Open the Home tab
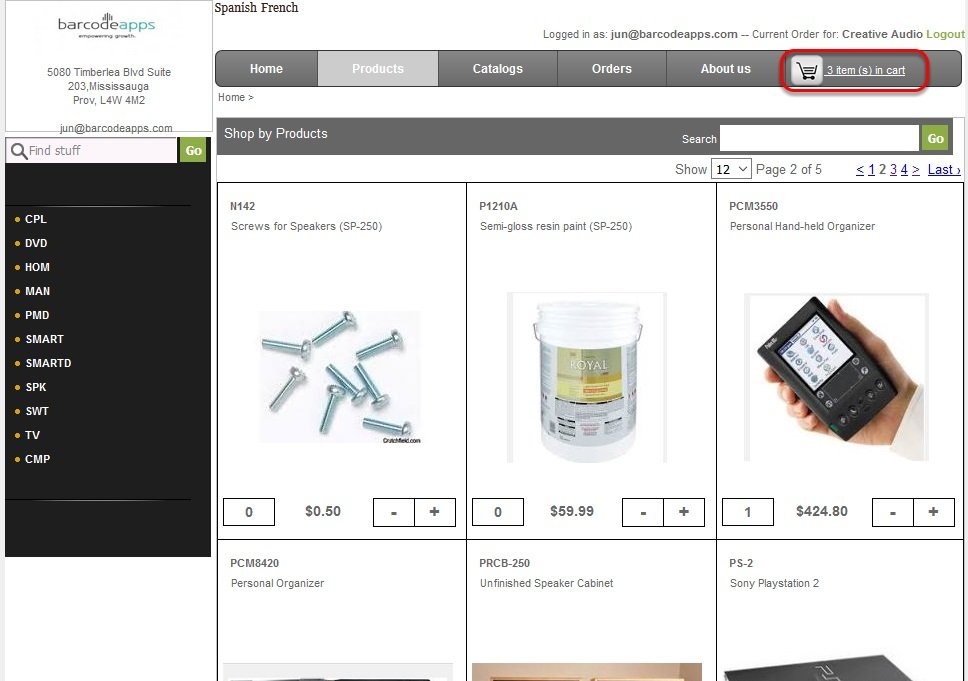Screen dimensions: 968x681 tap(266, 69)
